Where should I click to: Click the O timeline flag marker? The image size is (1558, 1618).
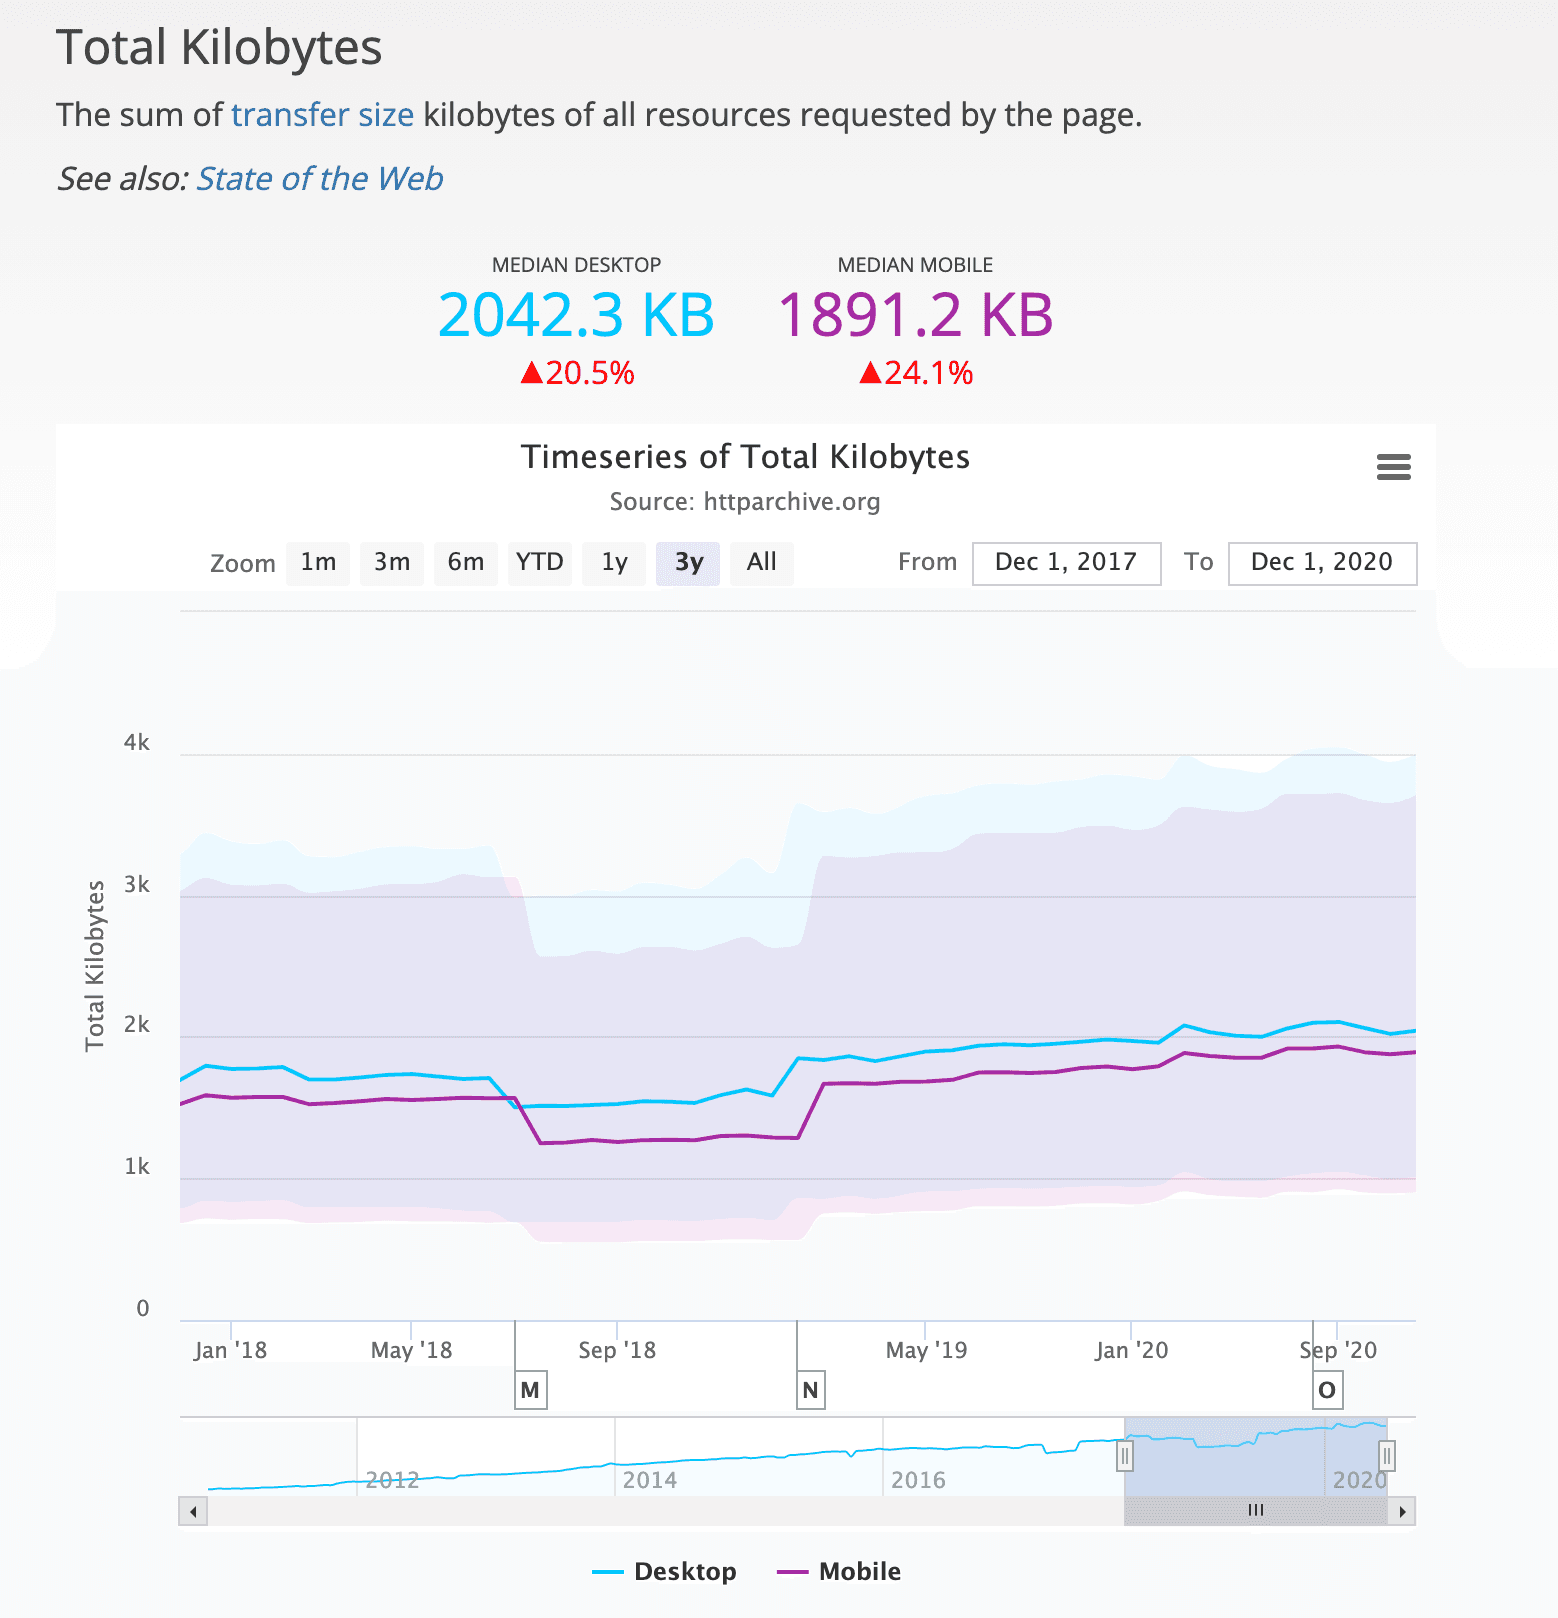tap(1327, 1390)
